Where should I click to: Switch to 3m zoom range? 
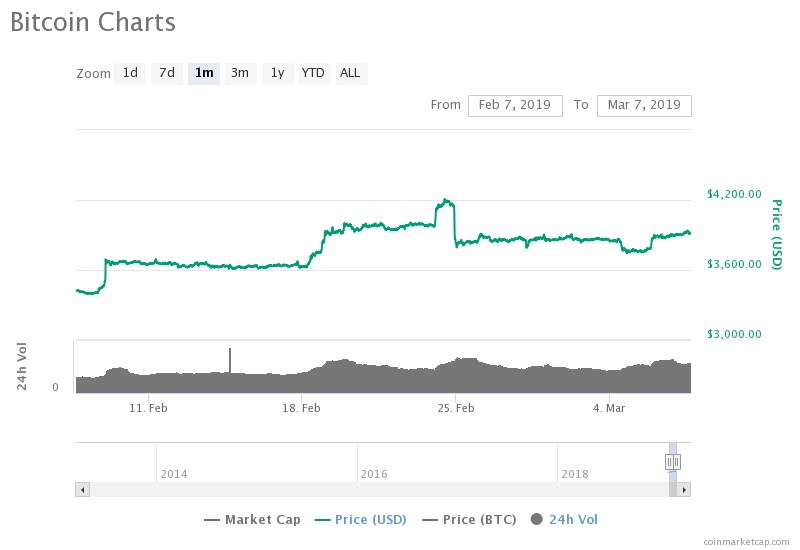(240, 73)
